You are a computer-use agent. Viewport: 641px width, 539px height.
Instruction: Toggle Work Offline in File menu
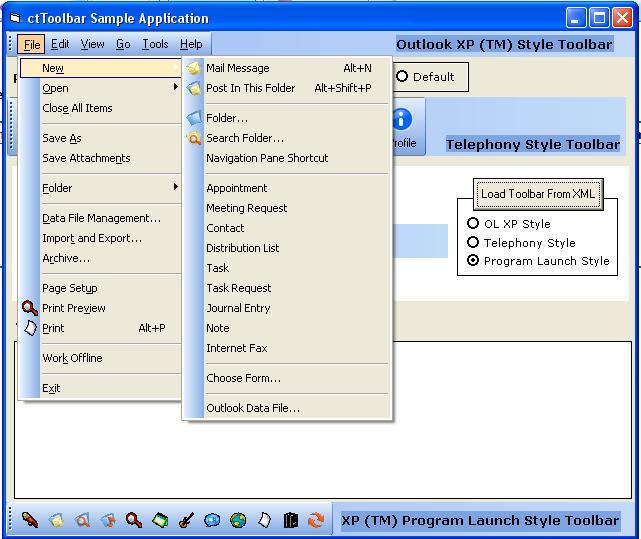100,358
